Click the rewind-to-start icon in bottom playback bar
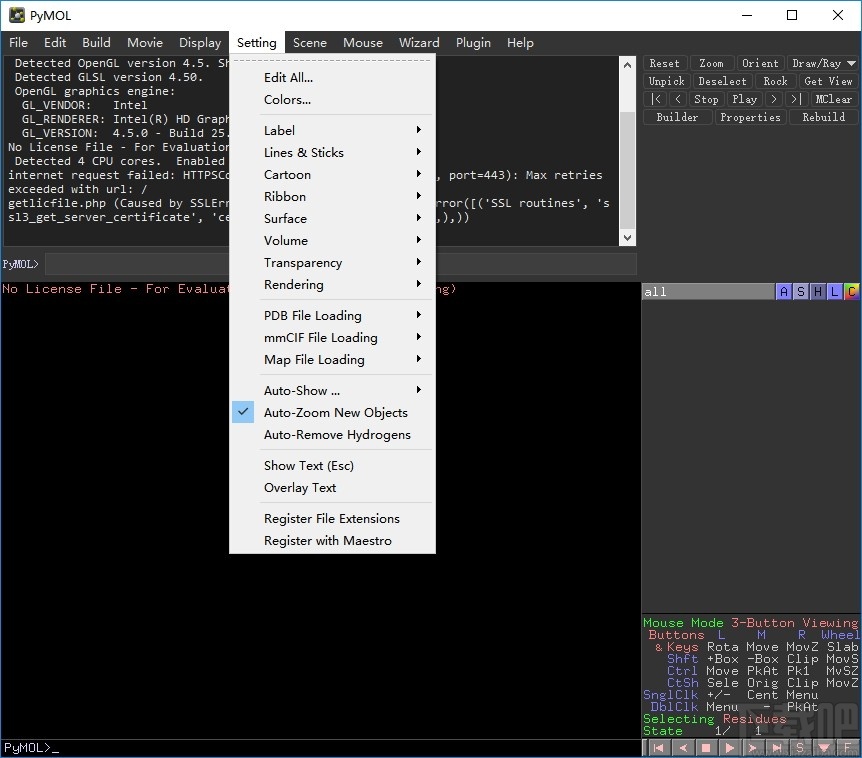The height and width of the screenshot is (758, 862). [657, 748]
